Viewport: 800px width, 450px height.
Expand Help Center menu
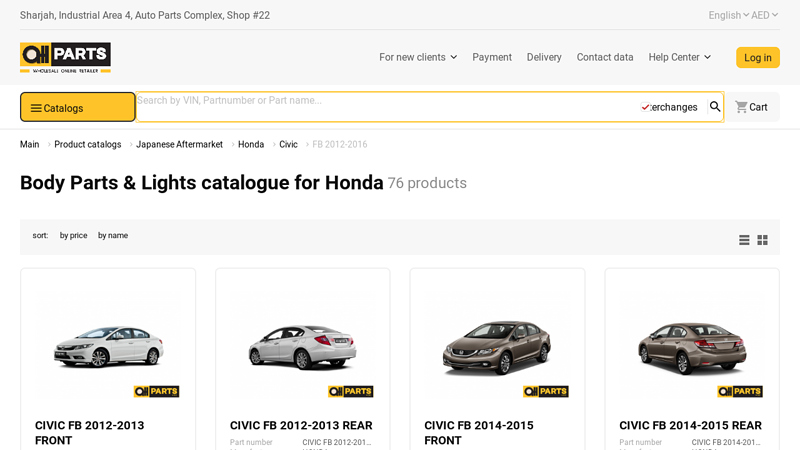[x=680, y=57]
